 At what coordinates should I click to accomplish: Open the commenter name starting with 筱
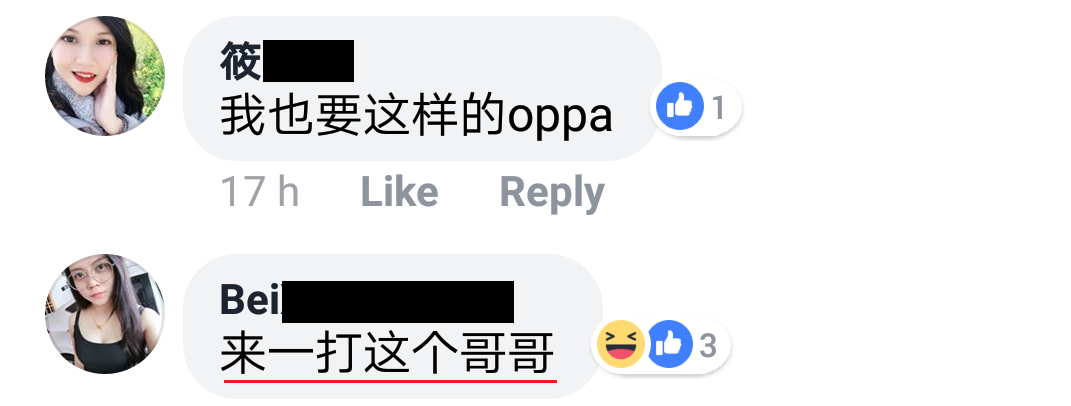coord(287,62)
